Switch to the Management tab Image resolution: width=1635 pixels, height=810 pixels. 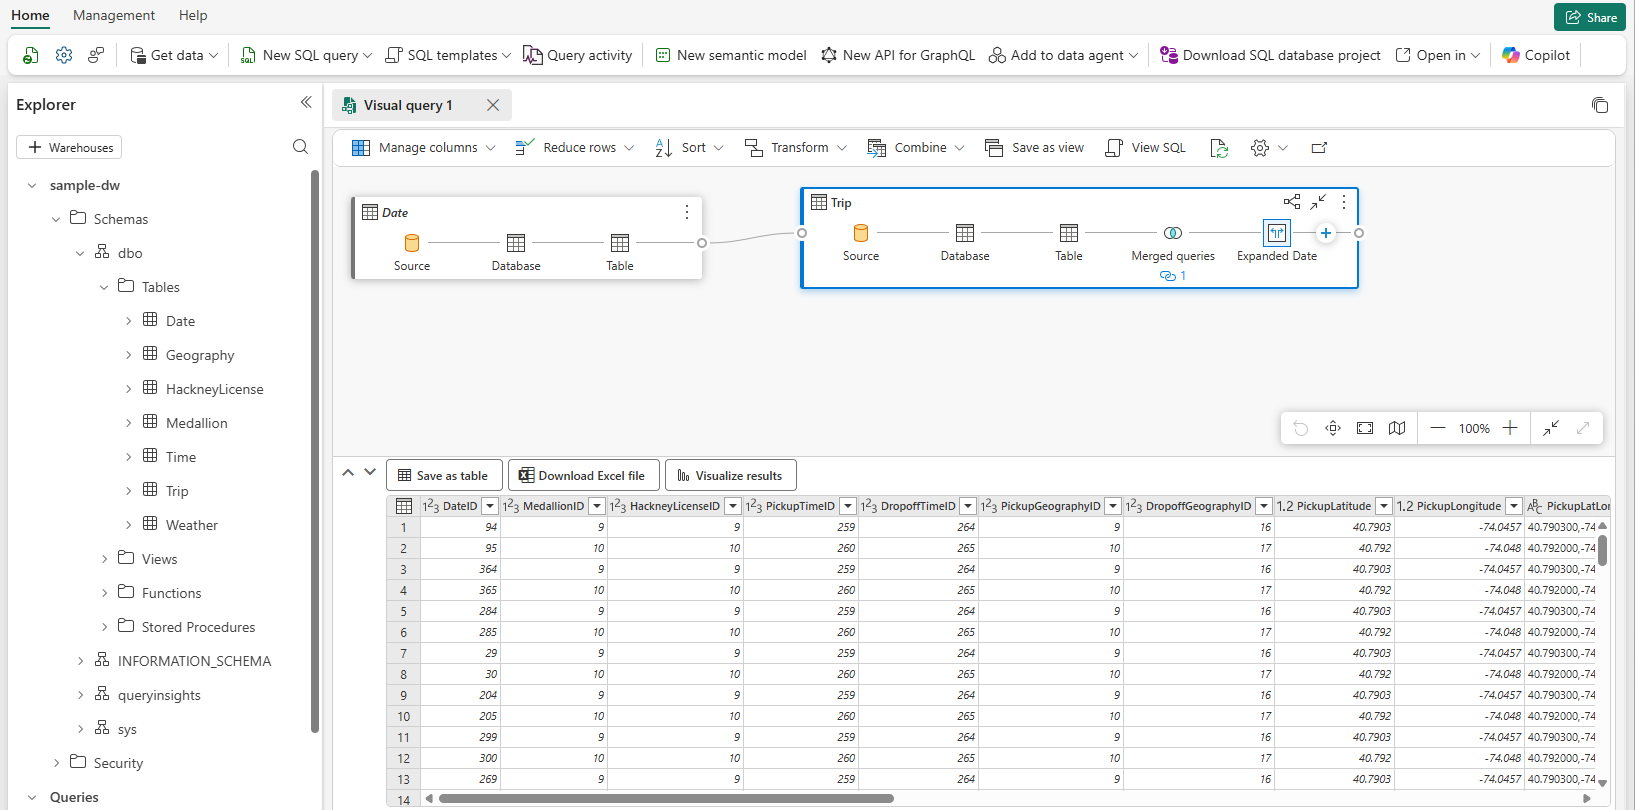coord(114,15)
